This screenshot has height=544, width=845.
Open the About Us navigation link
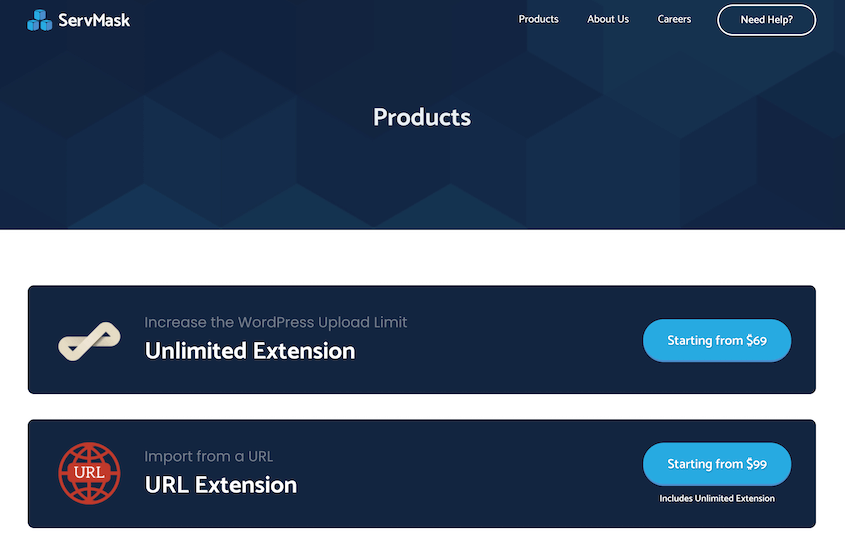[608, 19]
